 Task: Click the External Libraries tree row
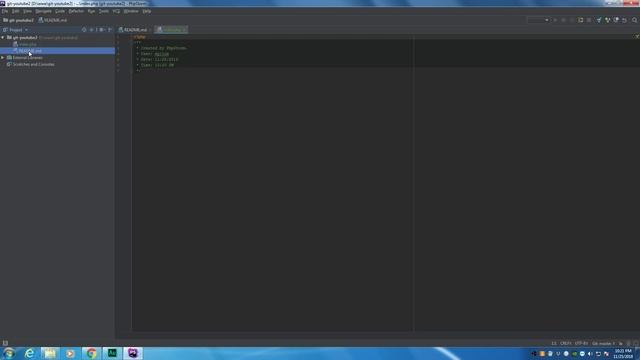[57, 58]
